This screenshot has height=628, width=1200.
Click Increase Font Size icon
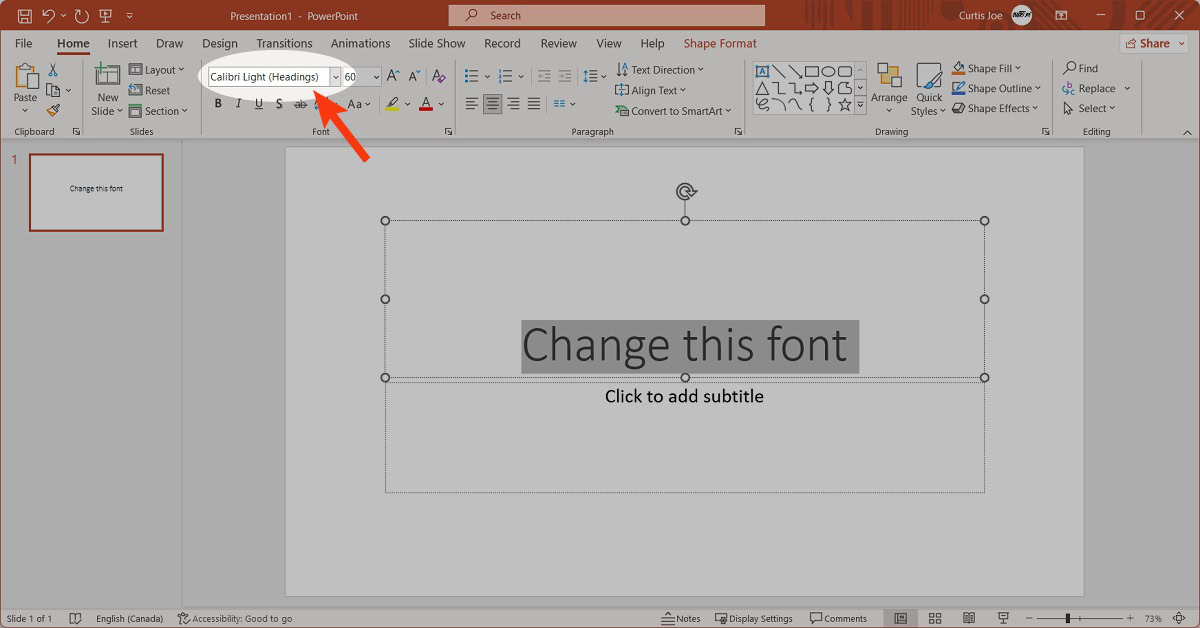coord(393,77)
